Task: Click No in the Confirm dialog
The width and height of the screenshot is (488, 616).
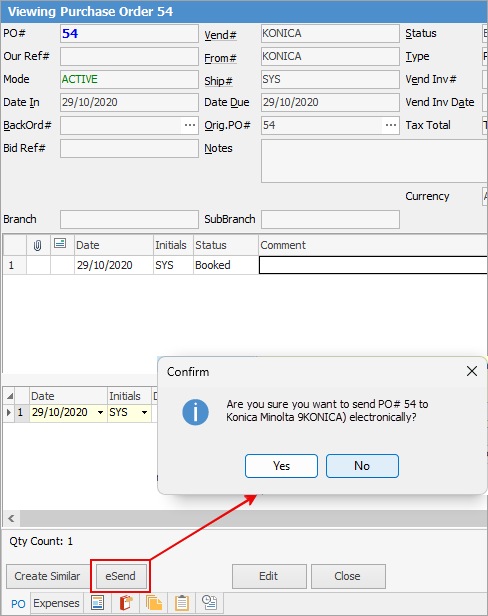Action: click(362, 466)
